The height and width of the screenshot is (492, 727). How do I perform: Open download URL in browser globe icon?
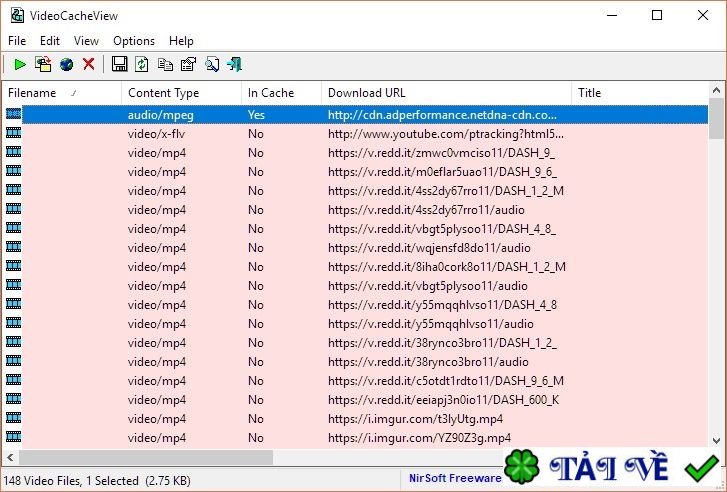pyautogui.click(x=66, y=64)
